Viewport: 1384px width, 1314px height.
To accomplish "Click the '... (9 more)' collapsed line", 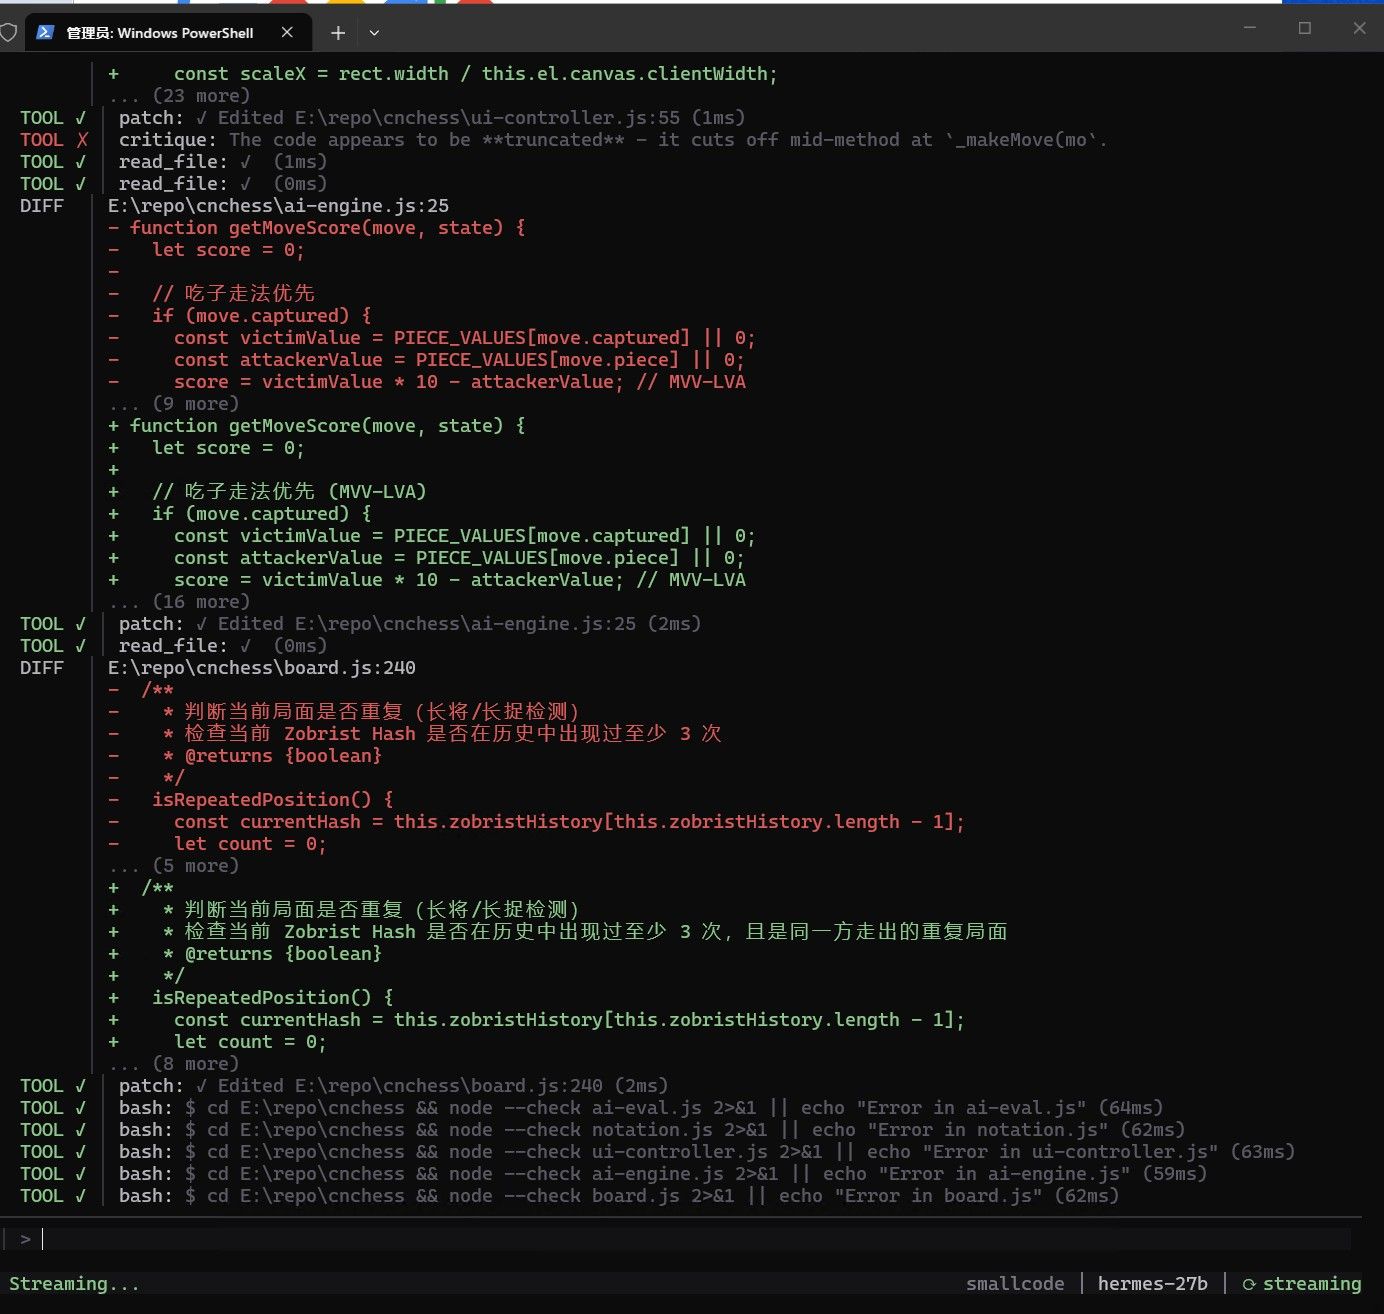I will (174, 404).
